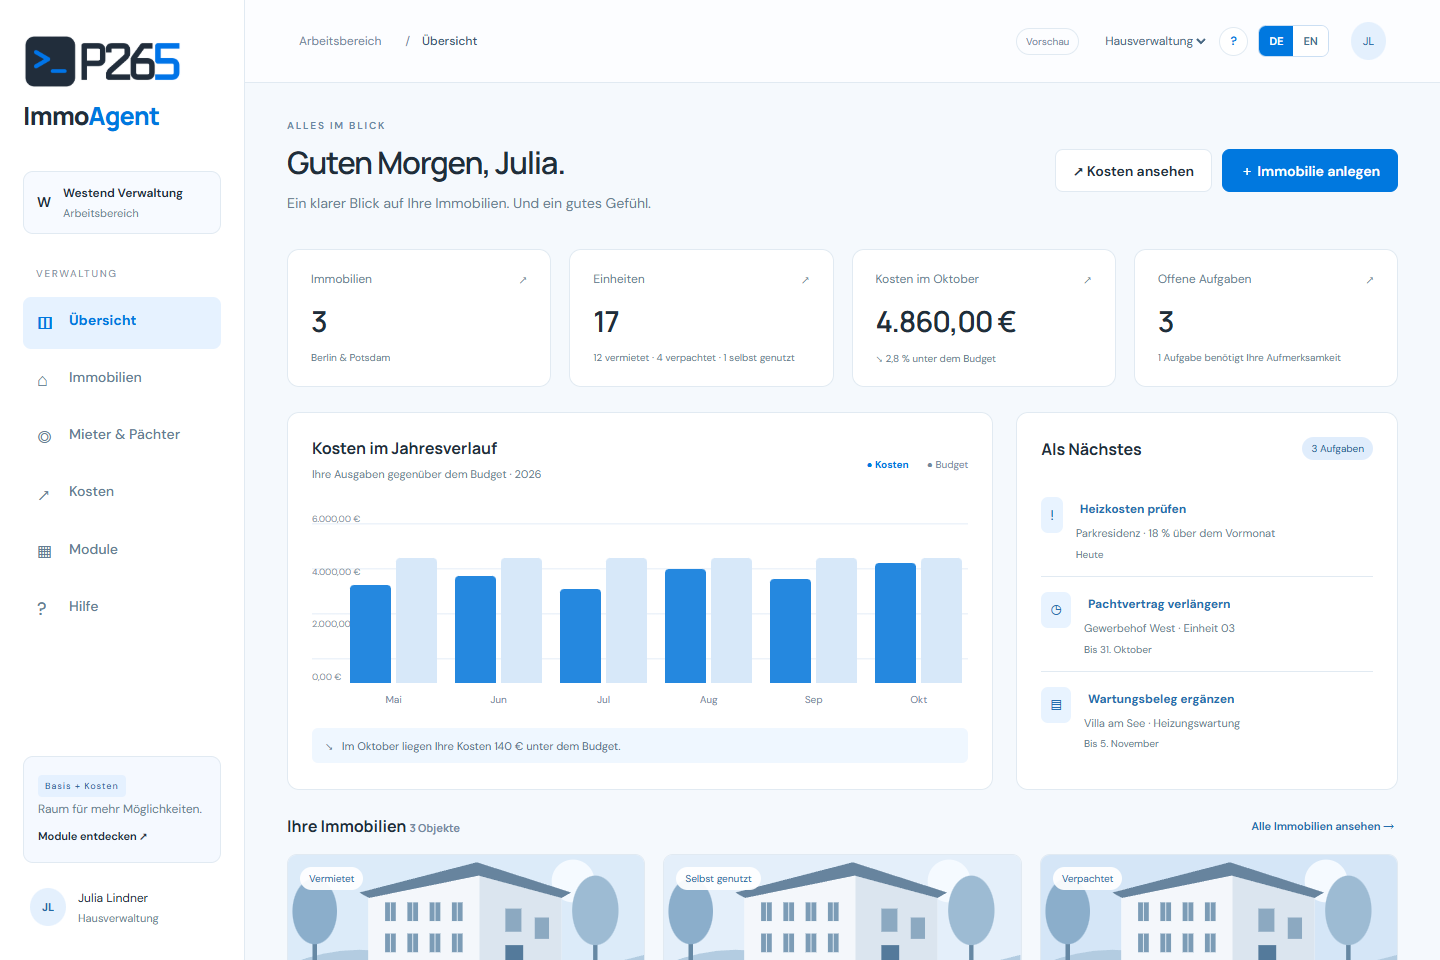Open the Verpachtet property thumbnail
The width and height of the screenshot is (1440, 960).
coord(1219,907)
